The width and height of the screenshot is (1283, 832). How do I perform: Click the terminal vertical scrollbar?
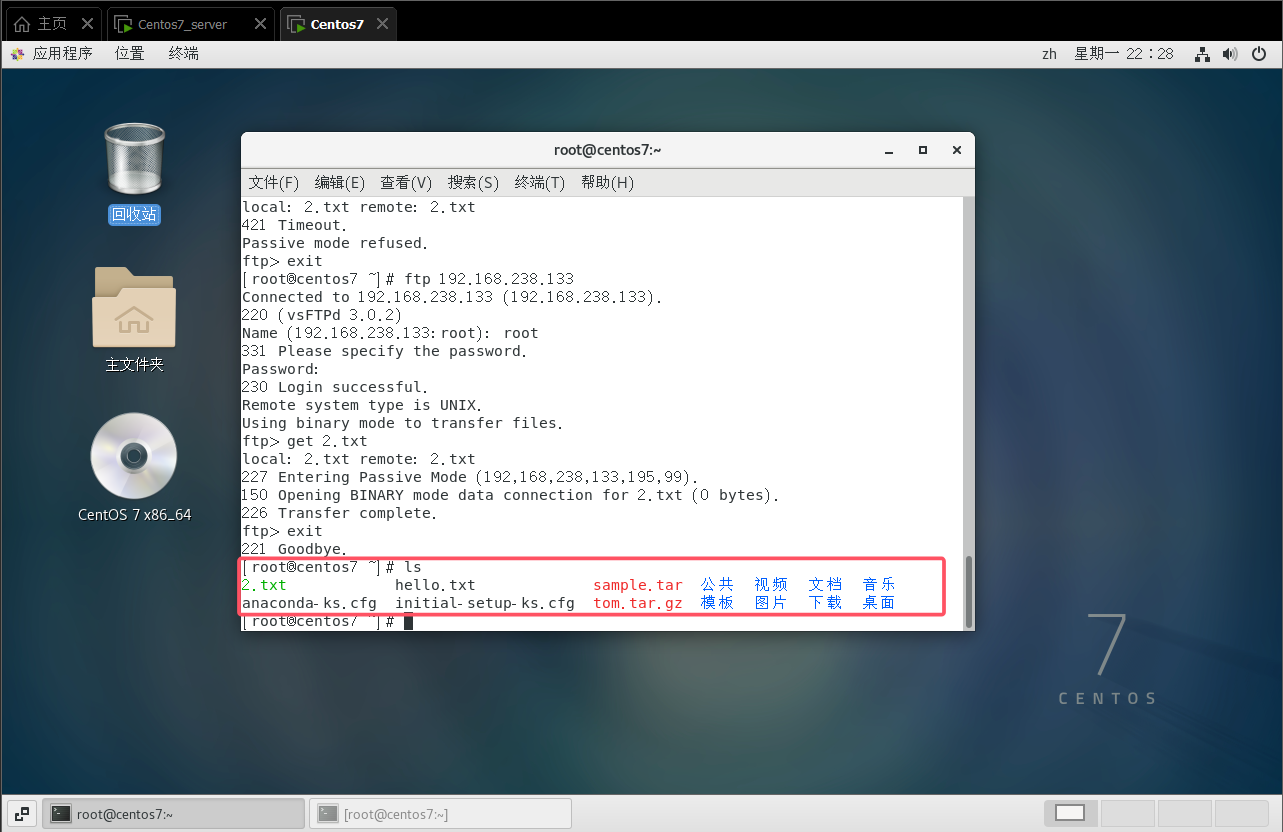point(967,588)
